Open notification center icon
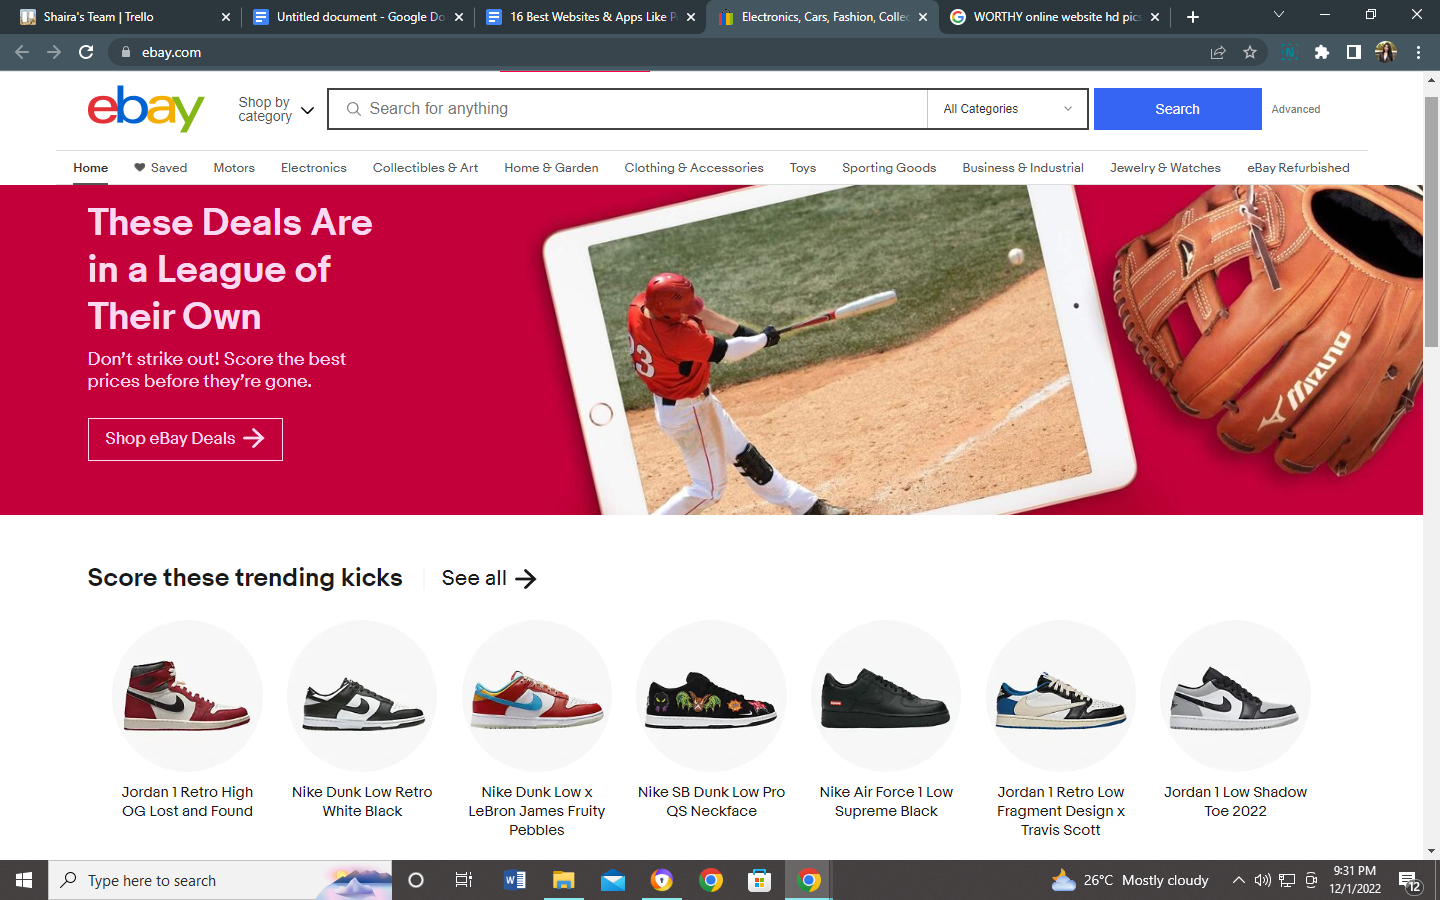The image size is (1440, 900). (1410, 880)
